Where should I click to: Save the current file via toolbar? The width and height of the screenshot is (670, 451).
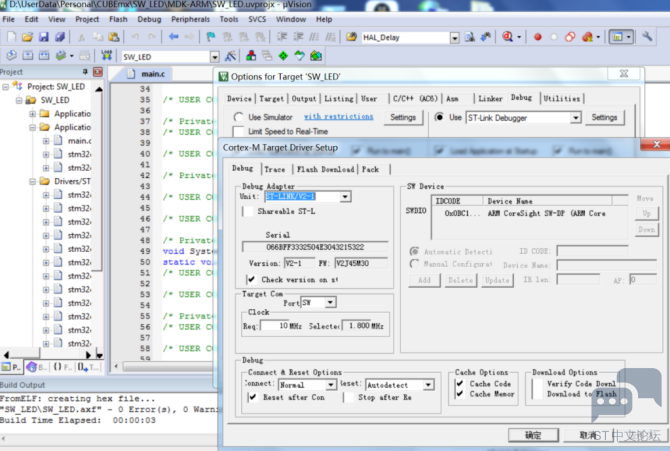pos(44,37)
